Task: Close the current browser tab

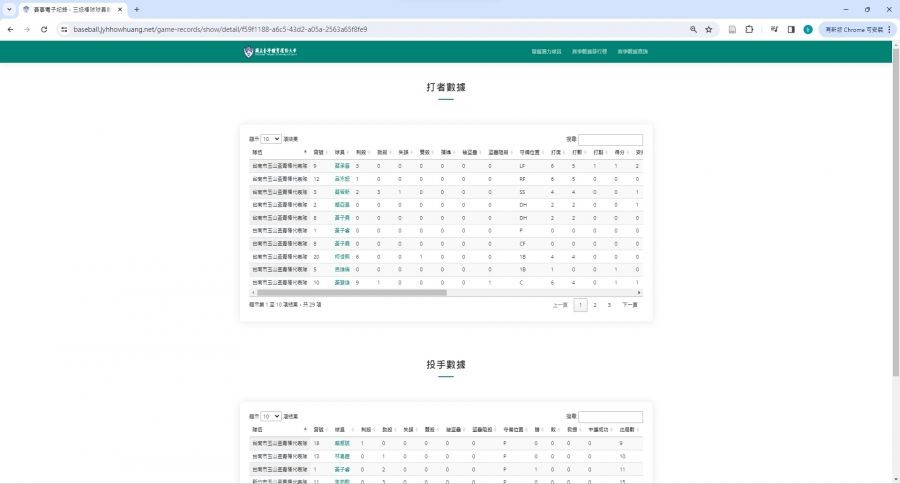Action: coord(120,9)
